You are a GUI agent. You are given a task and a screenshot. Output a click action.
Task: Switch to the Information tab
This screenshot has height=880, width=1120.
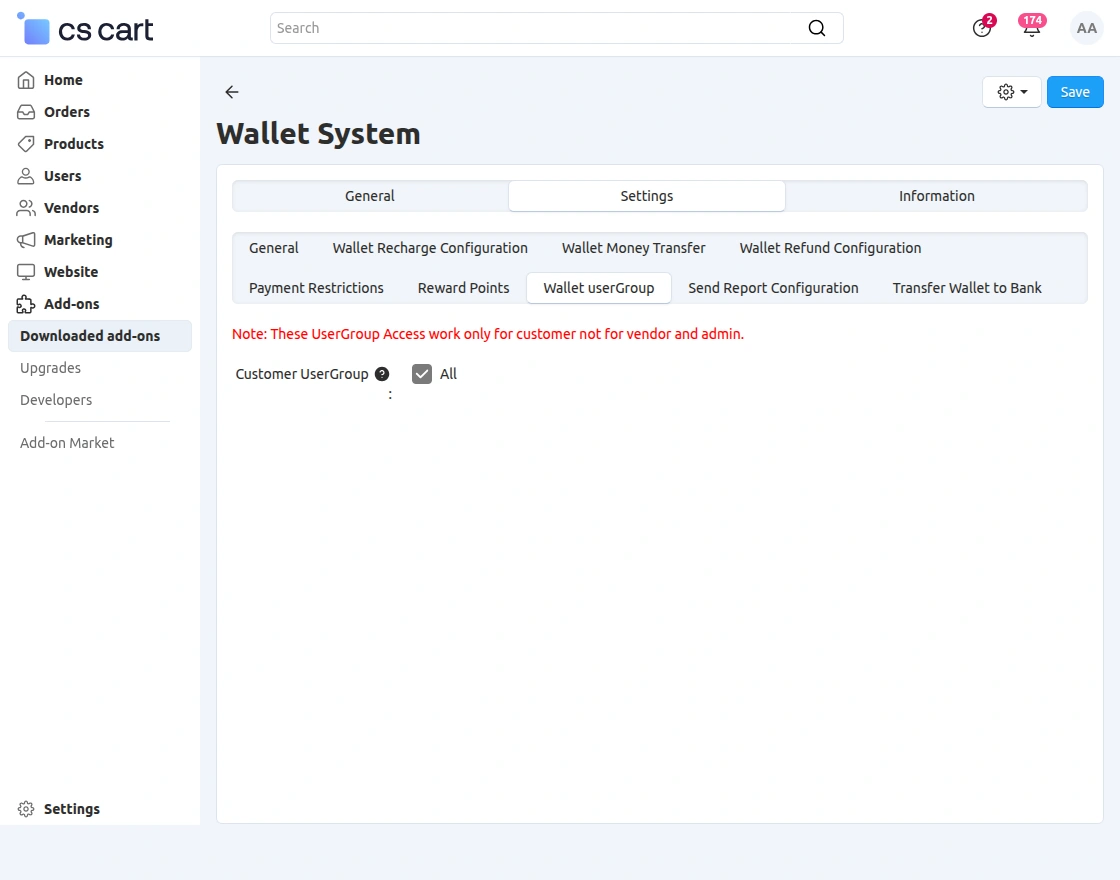[x=936, y=196]
